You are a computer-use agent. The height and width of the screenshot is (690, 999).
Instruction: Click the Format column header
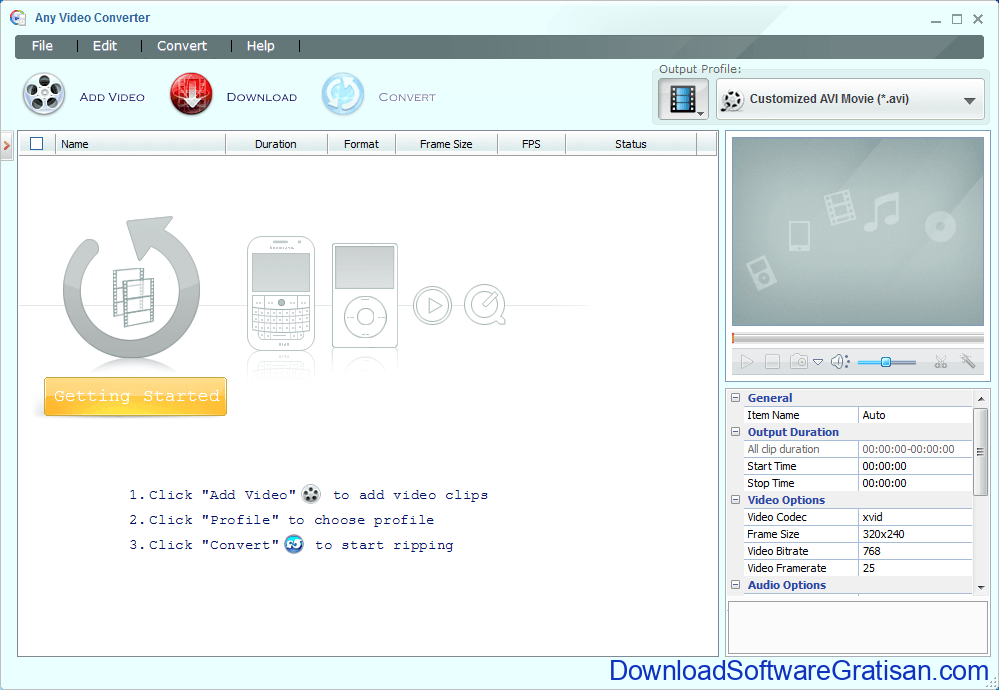point(361,144)
